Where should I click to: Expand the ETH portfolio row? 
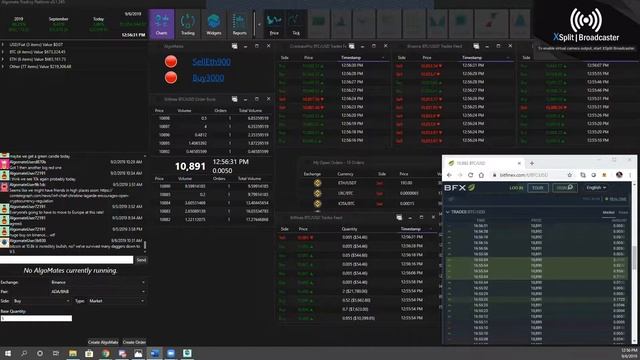point(3,59)
